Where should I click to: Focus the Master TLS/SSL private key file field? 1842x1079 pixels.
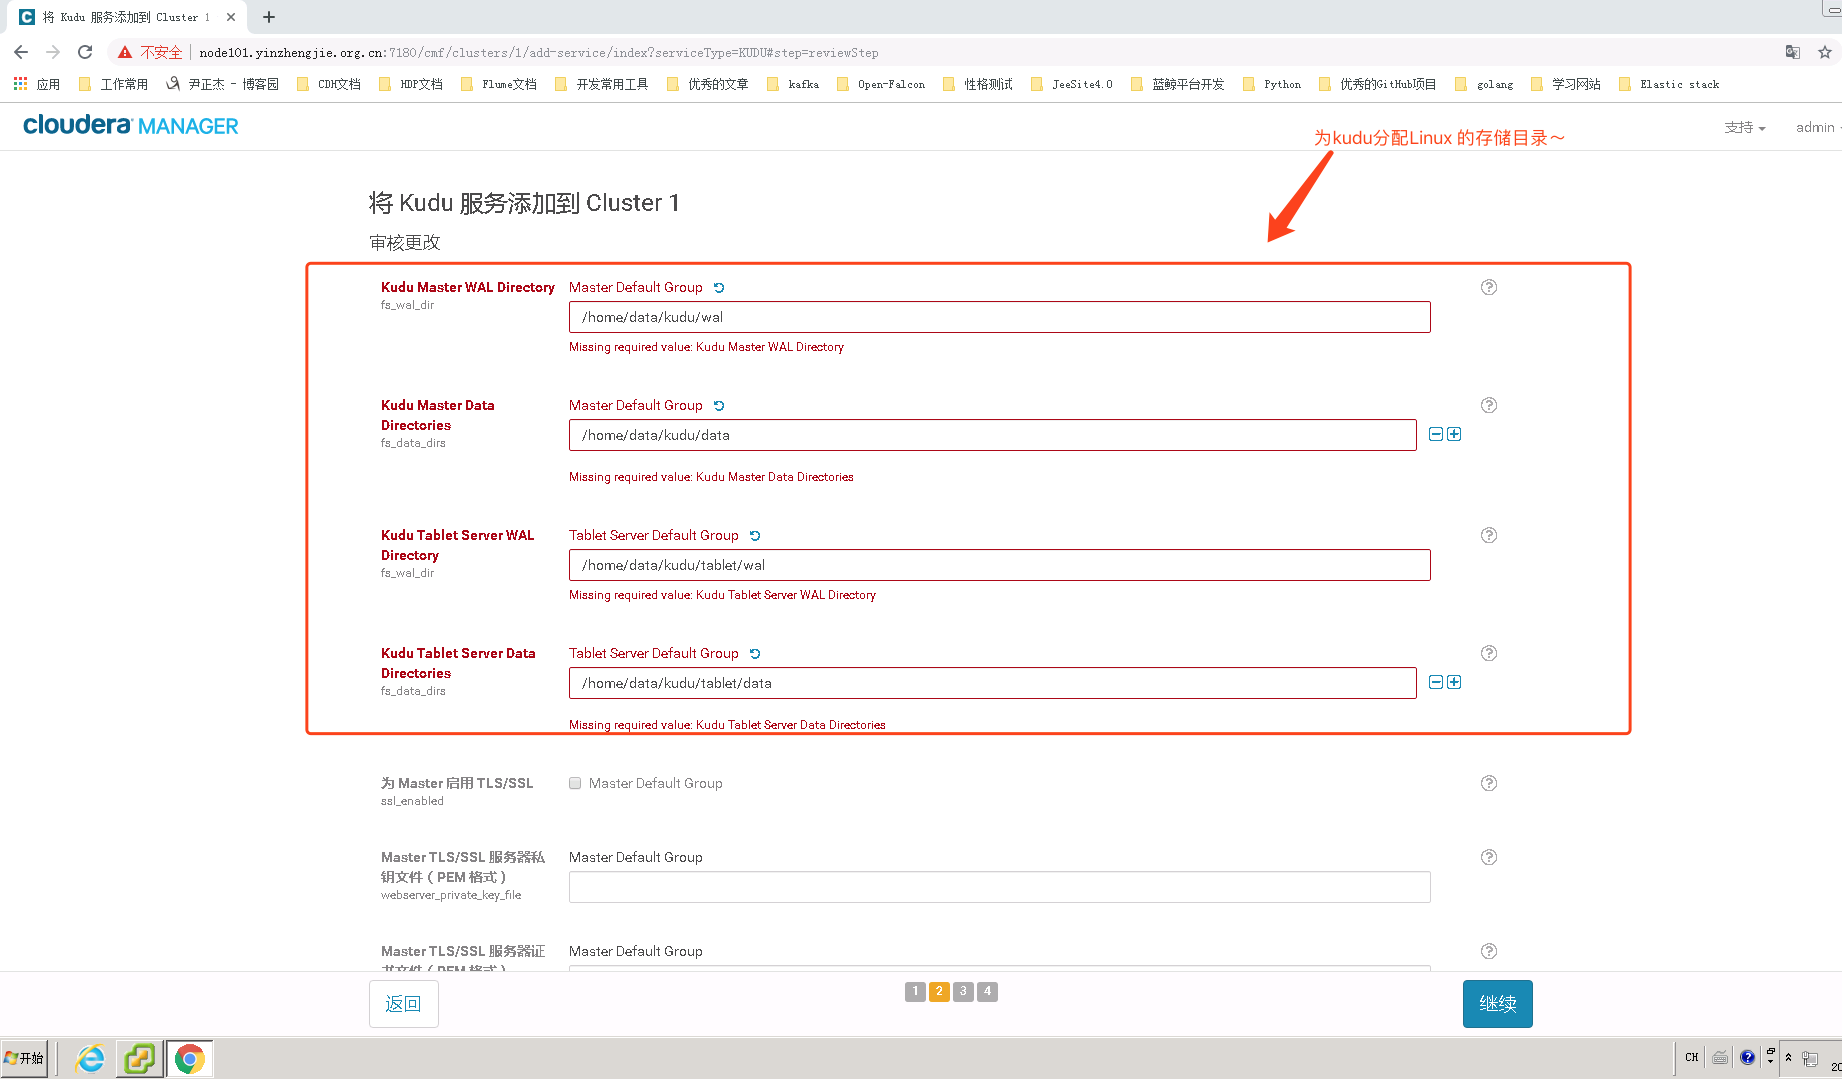(1000, 887)
